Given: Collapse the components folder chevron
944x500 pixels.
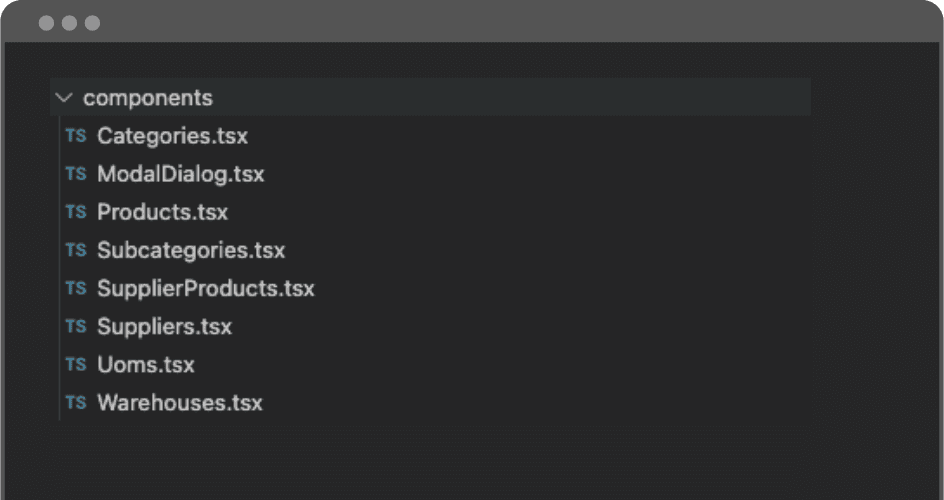Looking at the screenshot, I should [63, 97].
